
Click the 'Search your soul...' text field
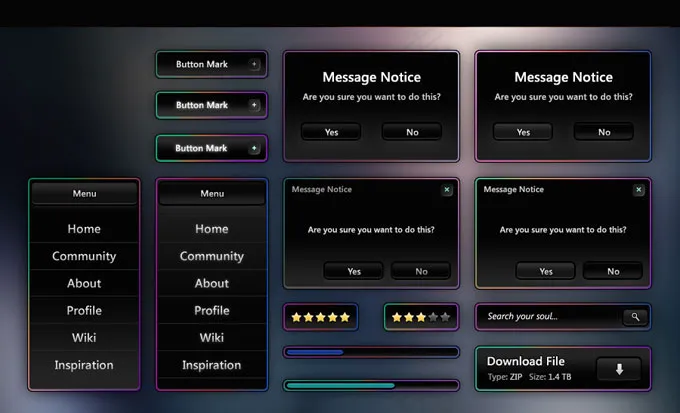(x=548, y=317)
